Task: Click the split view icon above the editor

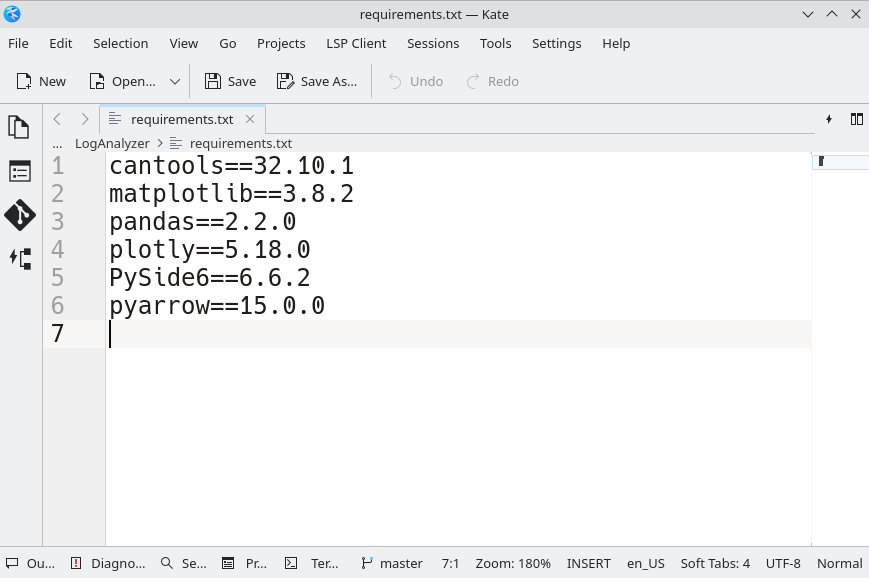Action: point(857,119)
